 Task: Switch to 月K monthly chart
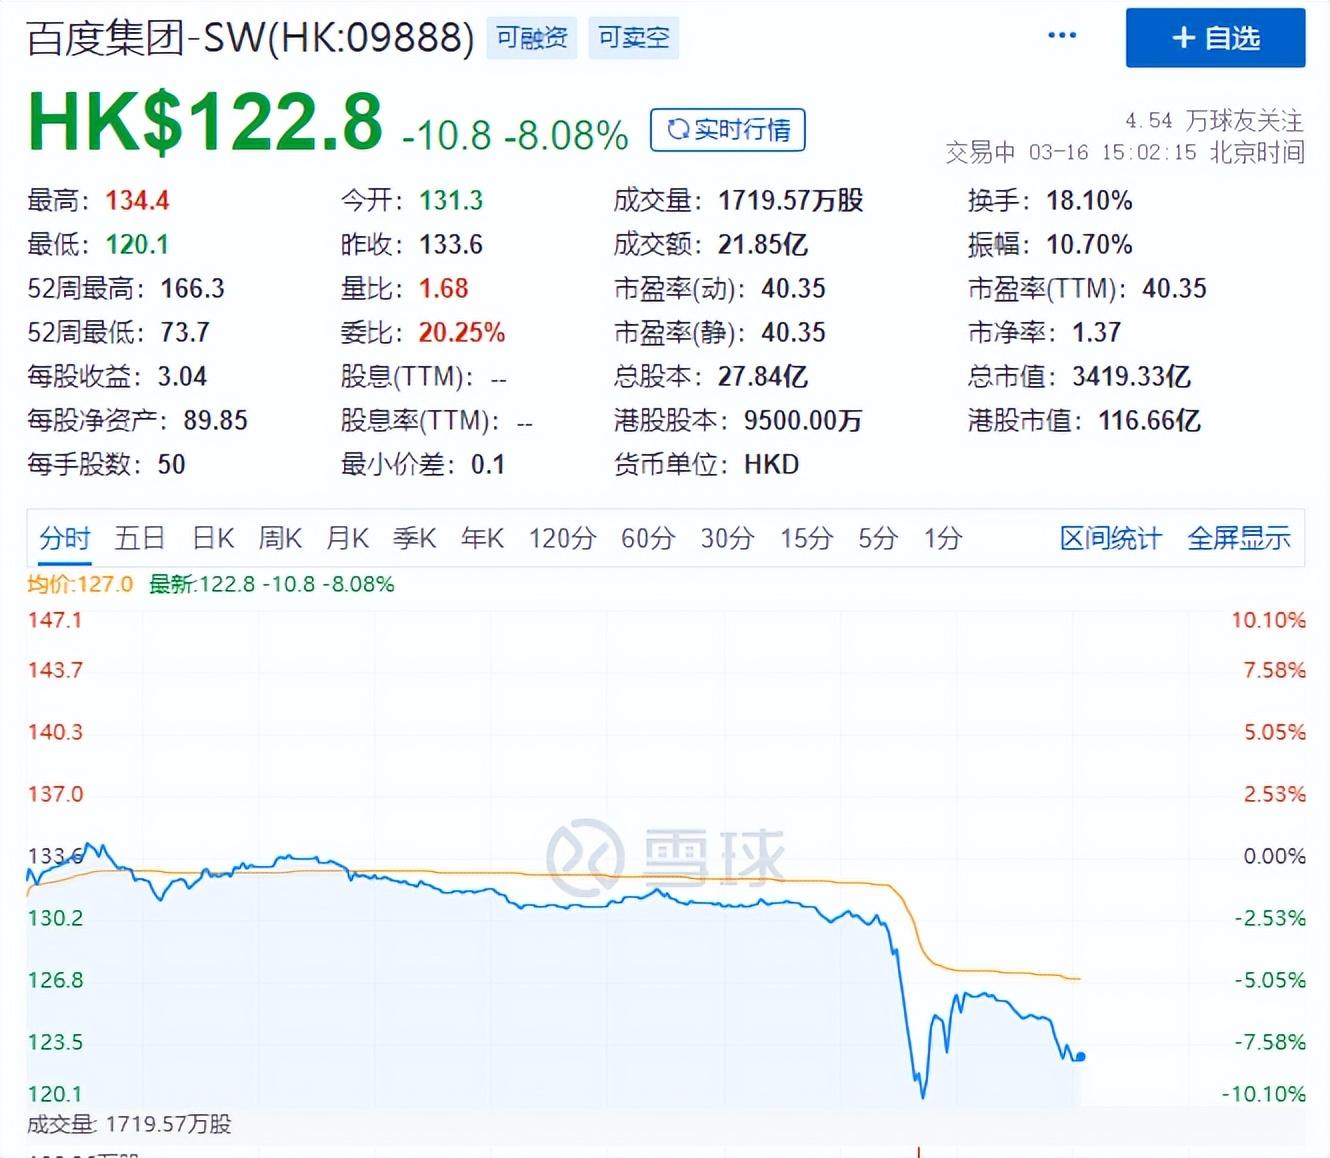click(x=346, y=538)
